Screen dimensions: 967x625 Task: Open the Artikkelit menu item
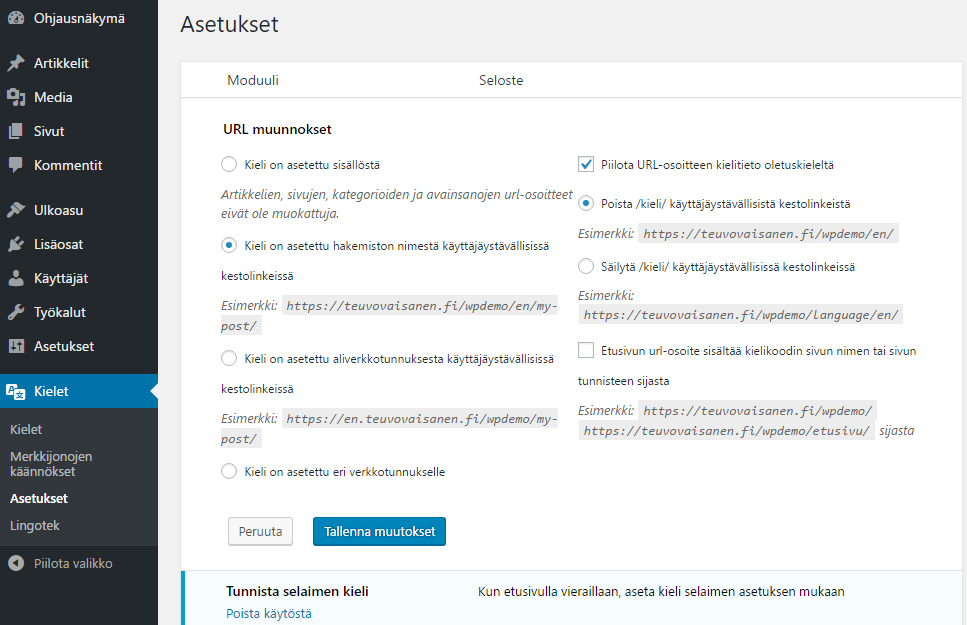click(x=61, y=63)
